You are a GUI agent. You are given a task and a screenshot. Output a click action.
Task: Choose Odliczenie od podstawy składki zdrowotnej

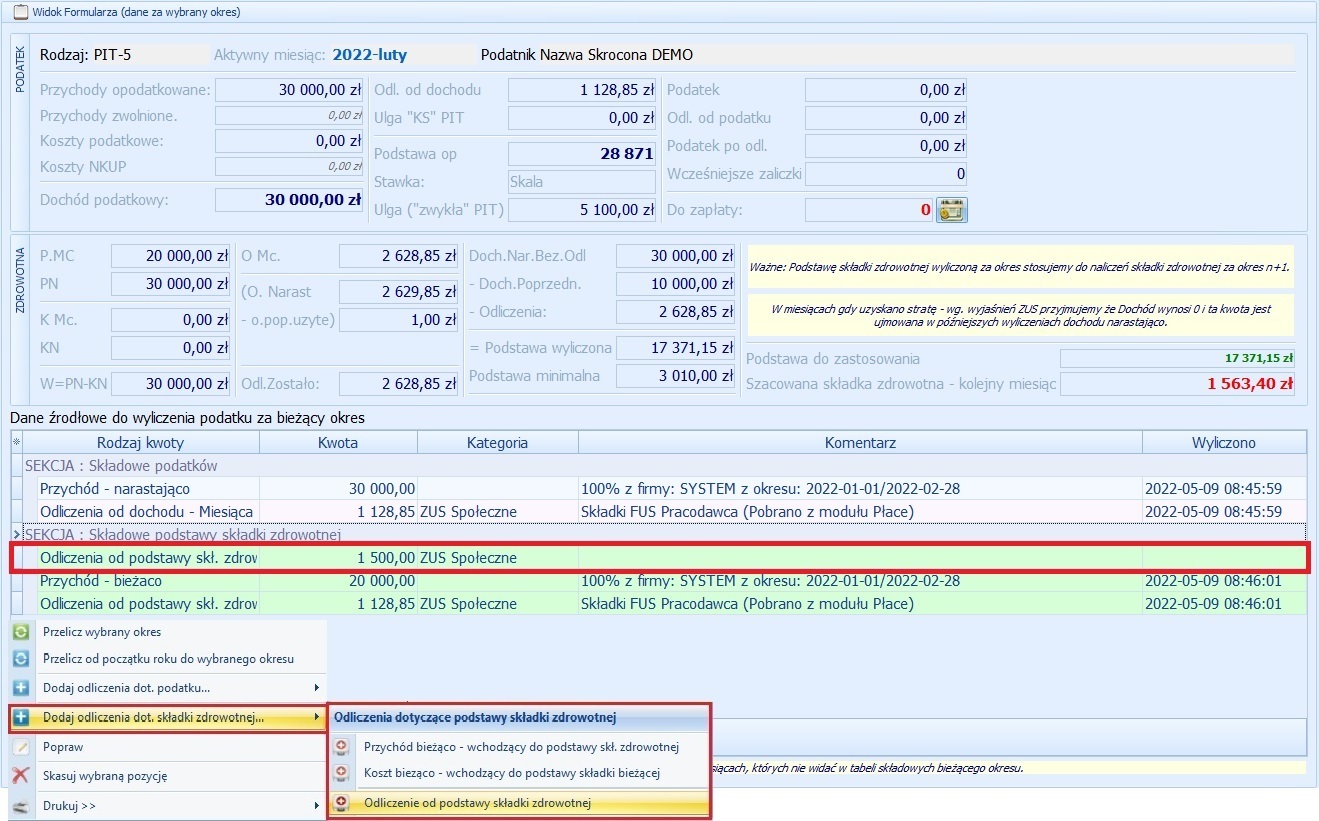click(519, 803)
